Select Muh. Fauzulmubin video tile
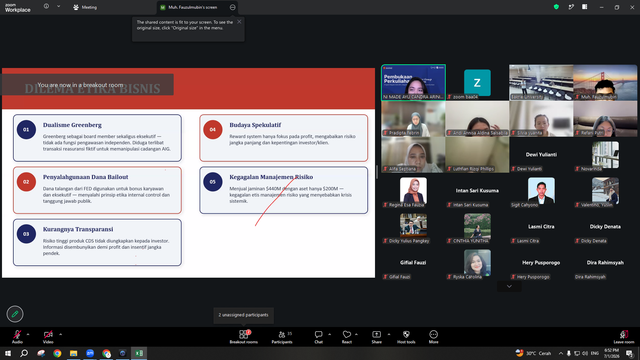The image size is (640, 360). pos(605,82)
